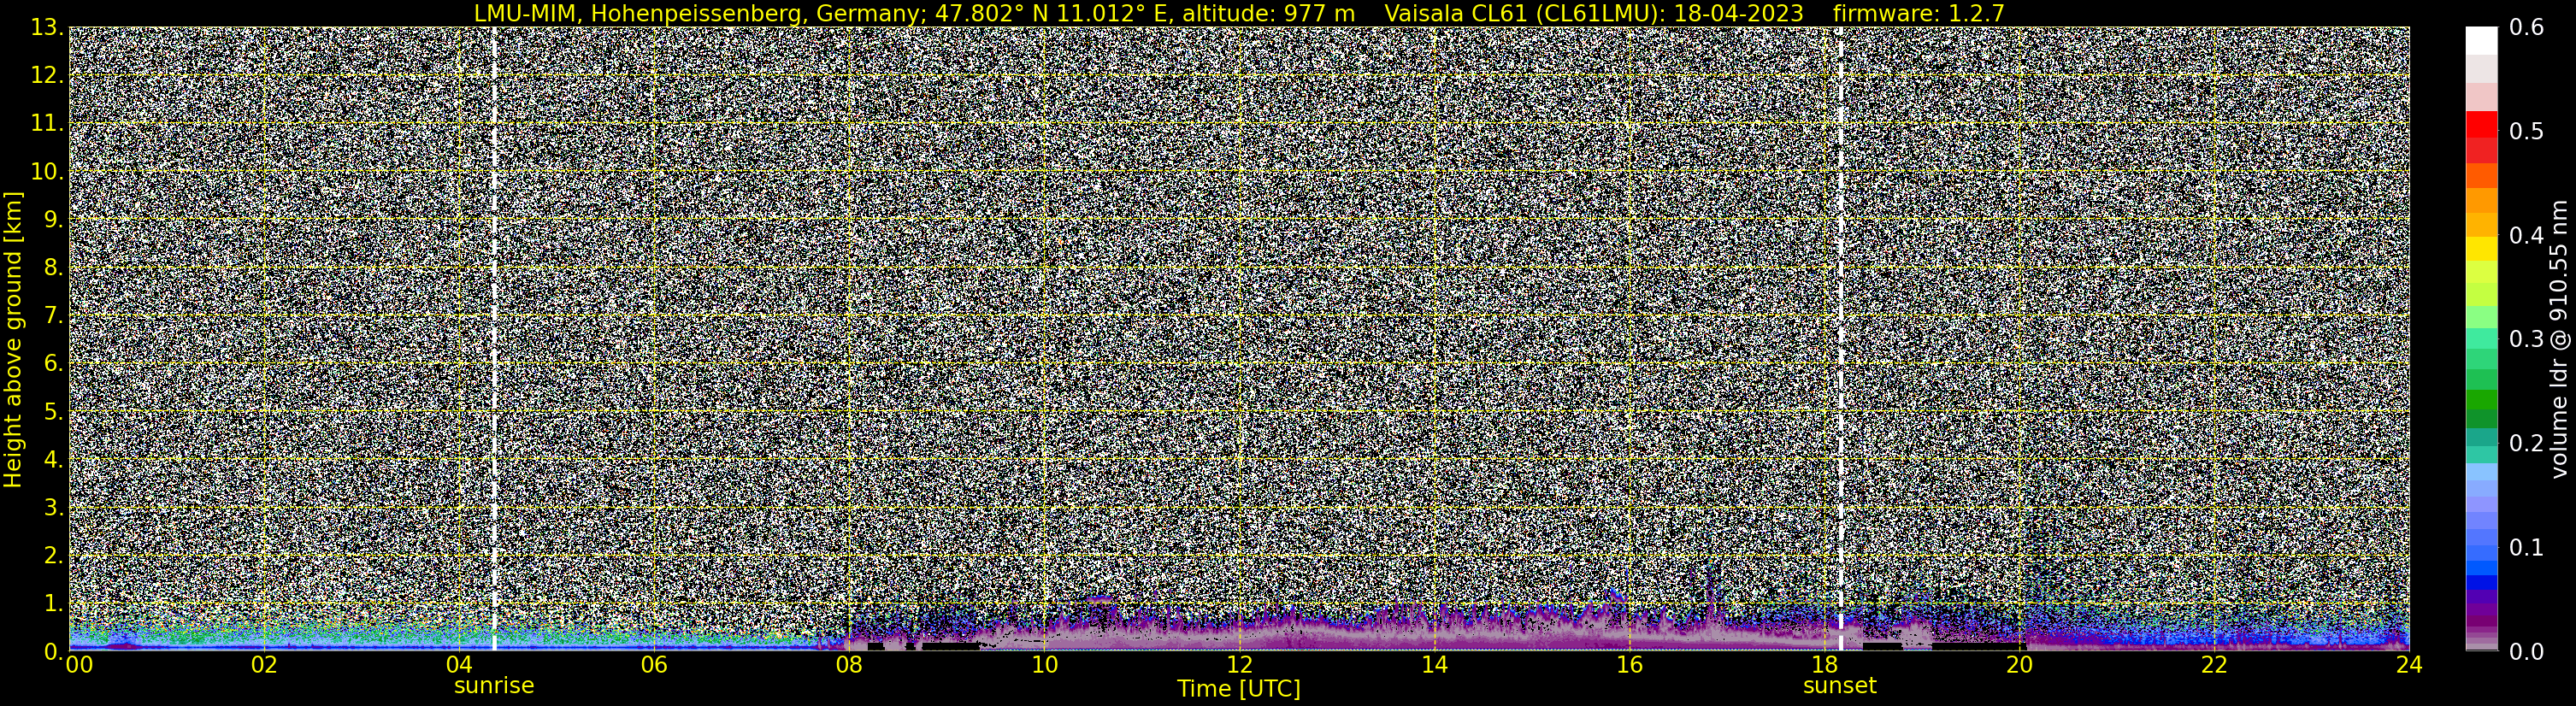2576x706 pixels.
Task: Click the '0.2' colorbar tick label
Action: [x=2527, y=444]
